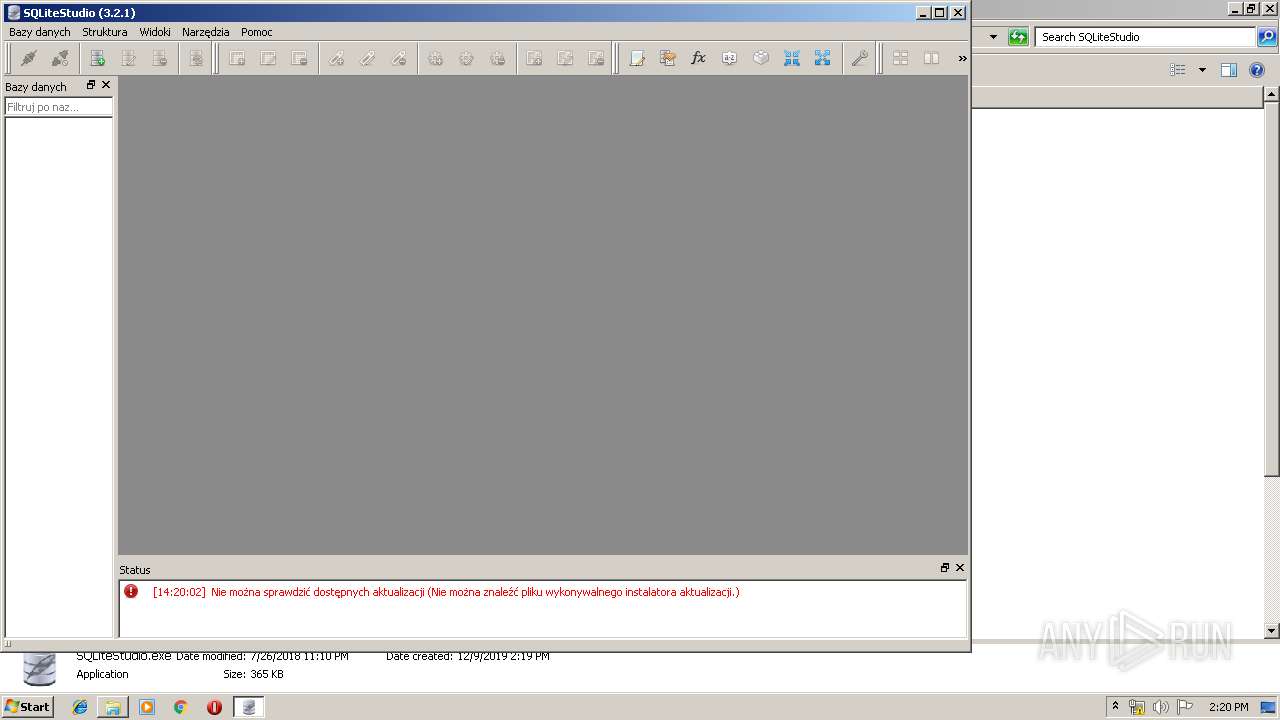Close the Bazy danych panel
Screen dimensions: 1280x720
point(106,85)
